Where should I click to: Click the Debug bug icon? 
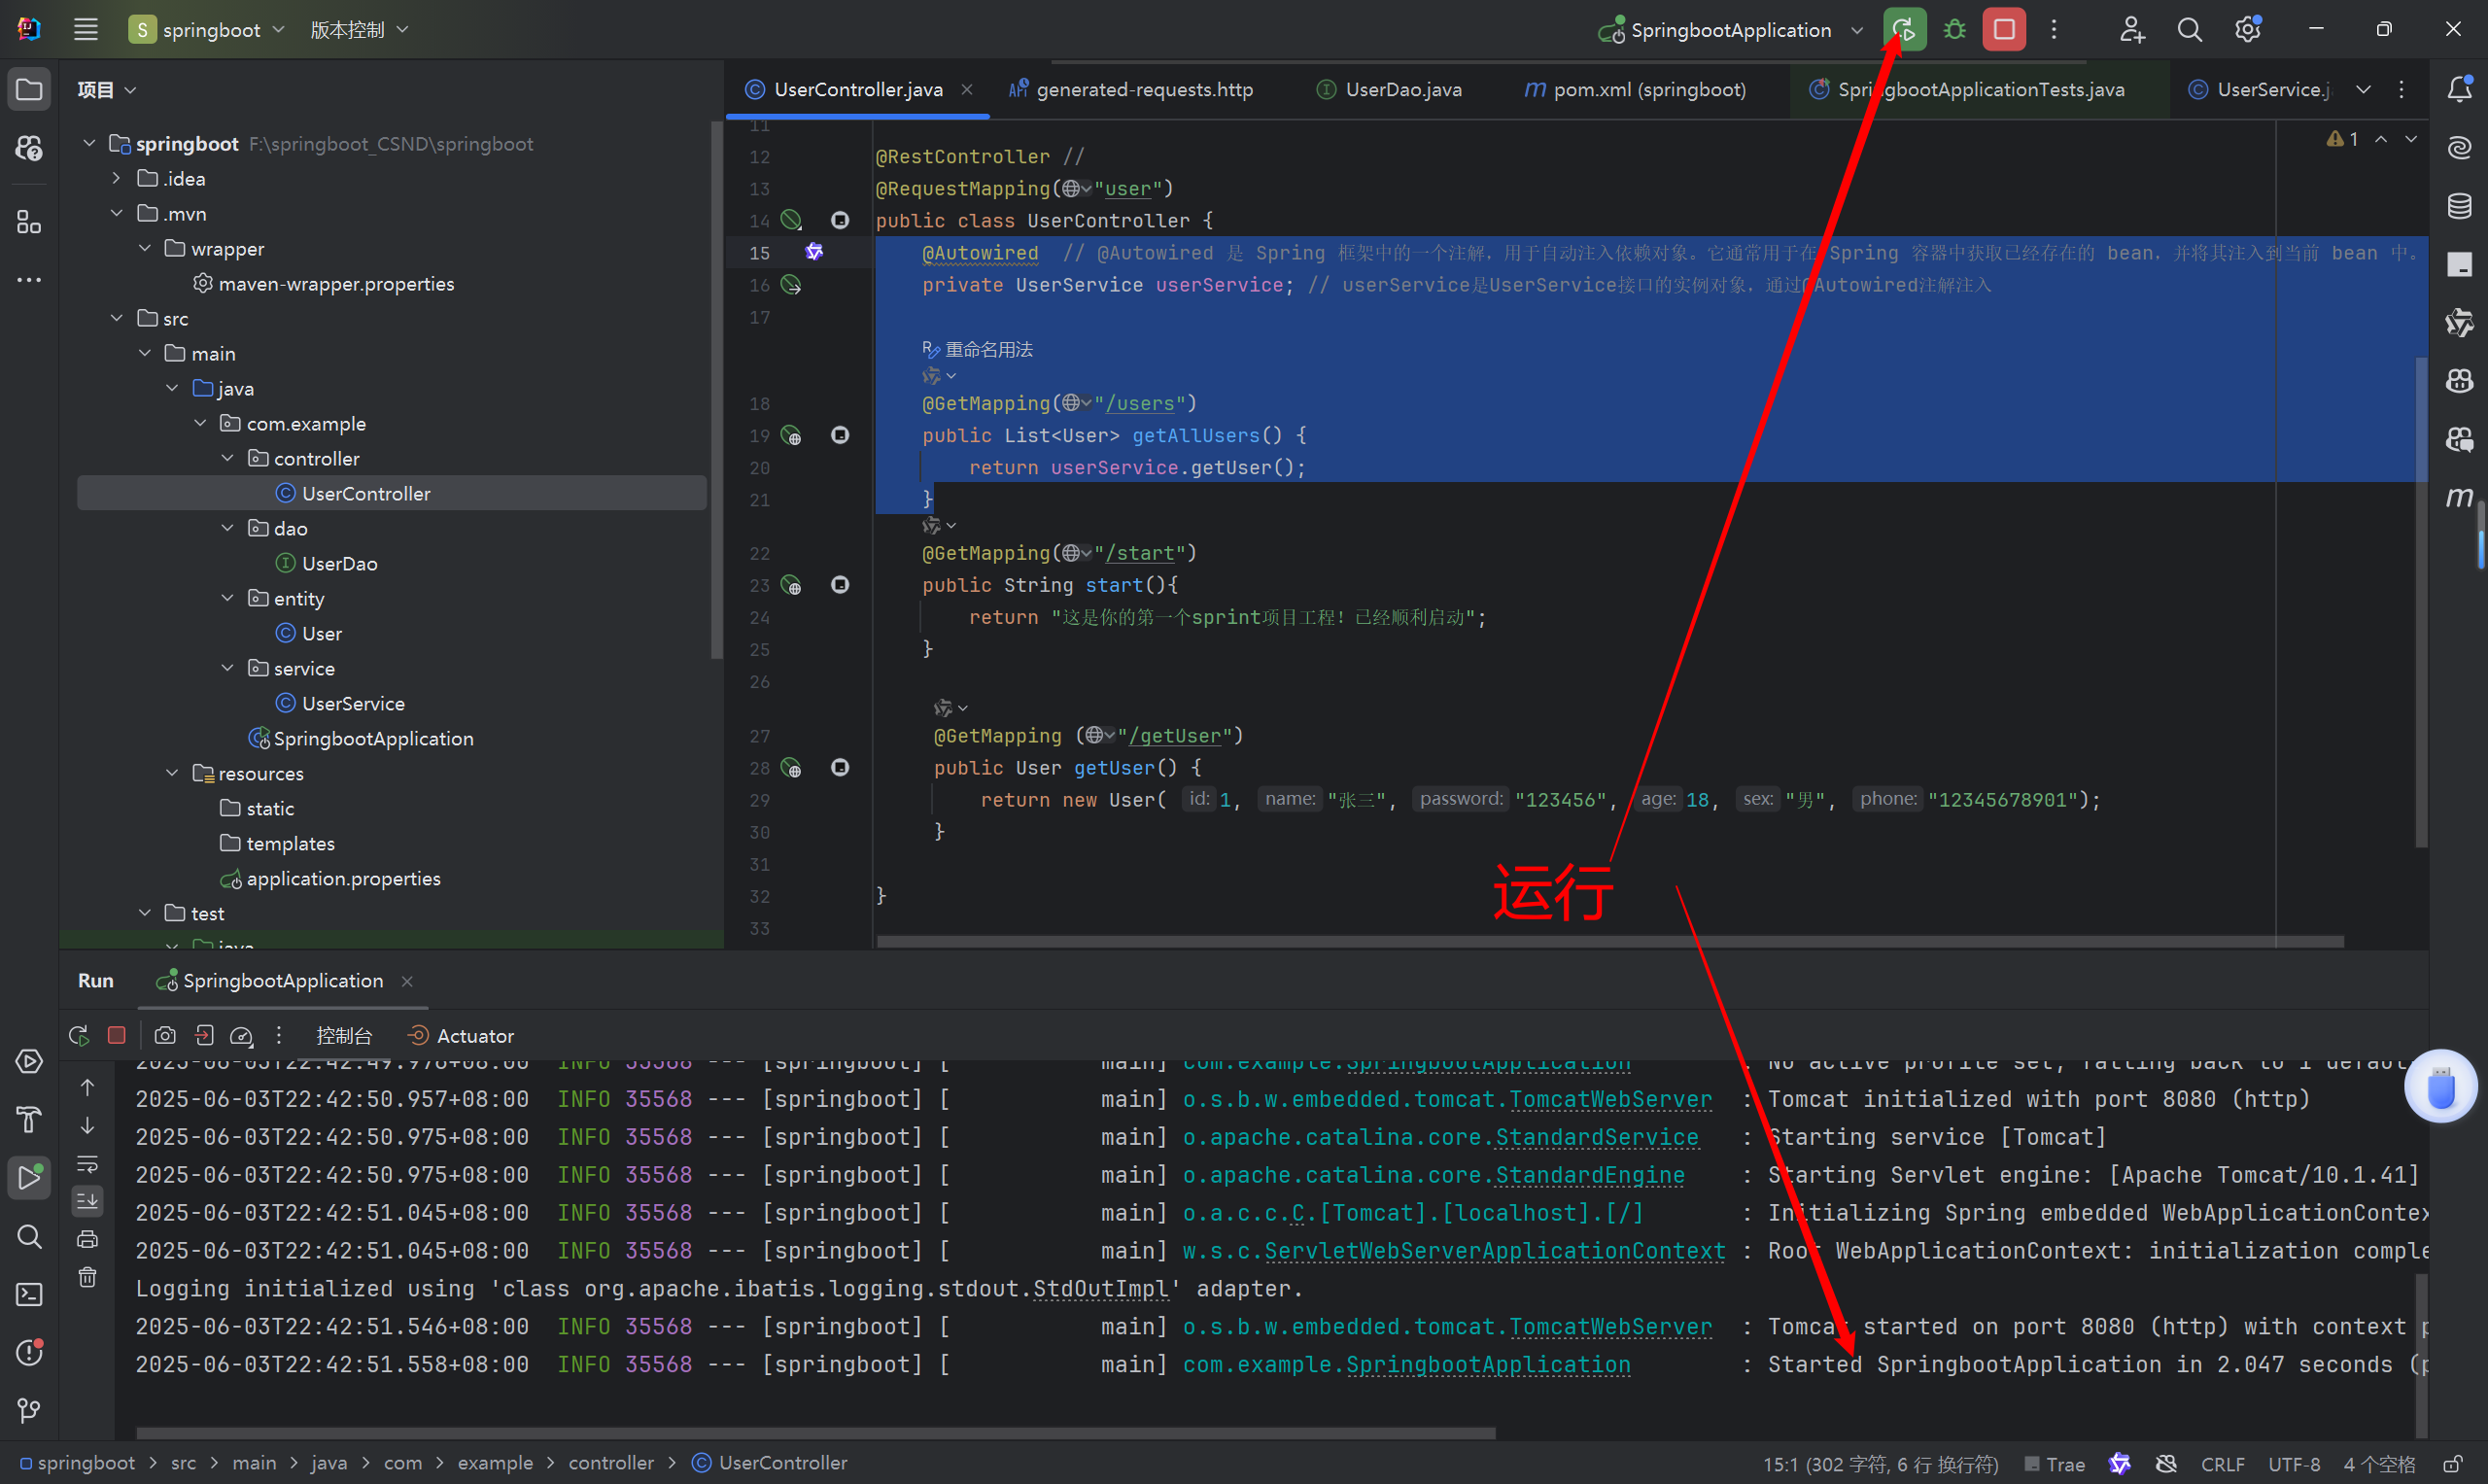pos(1954,30)
